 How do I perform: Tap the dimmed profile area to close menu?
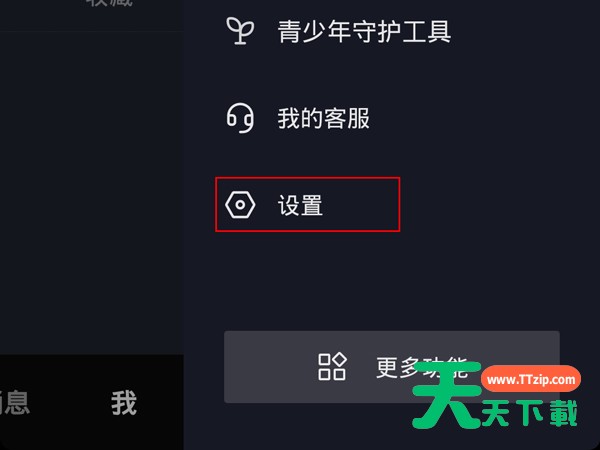(x=92, y=191)
